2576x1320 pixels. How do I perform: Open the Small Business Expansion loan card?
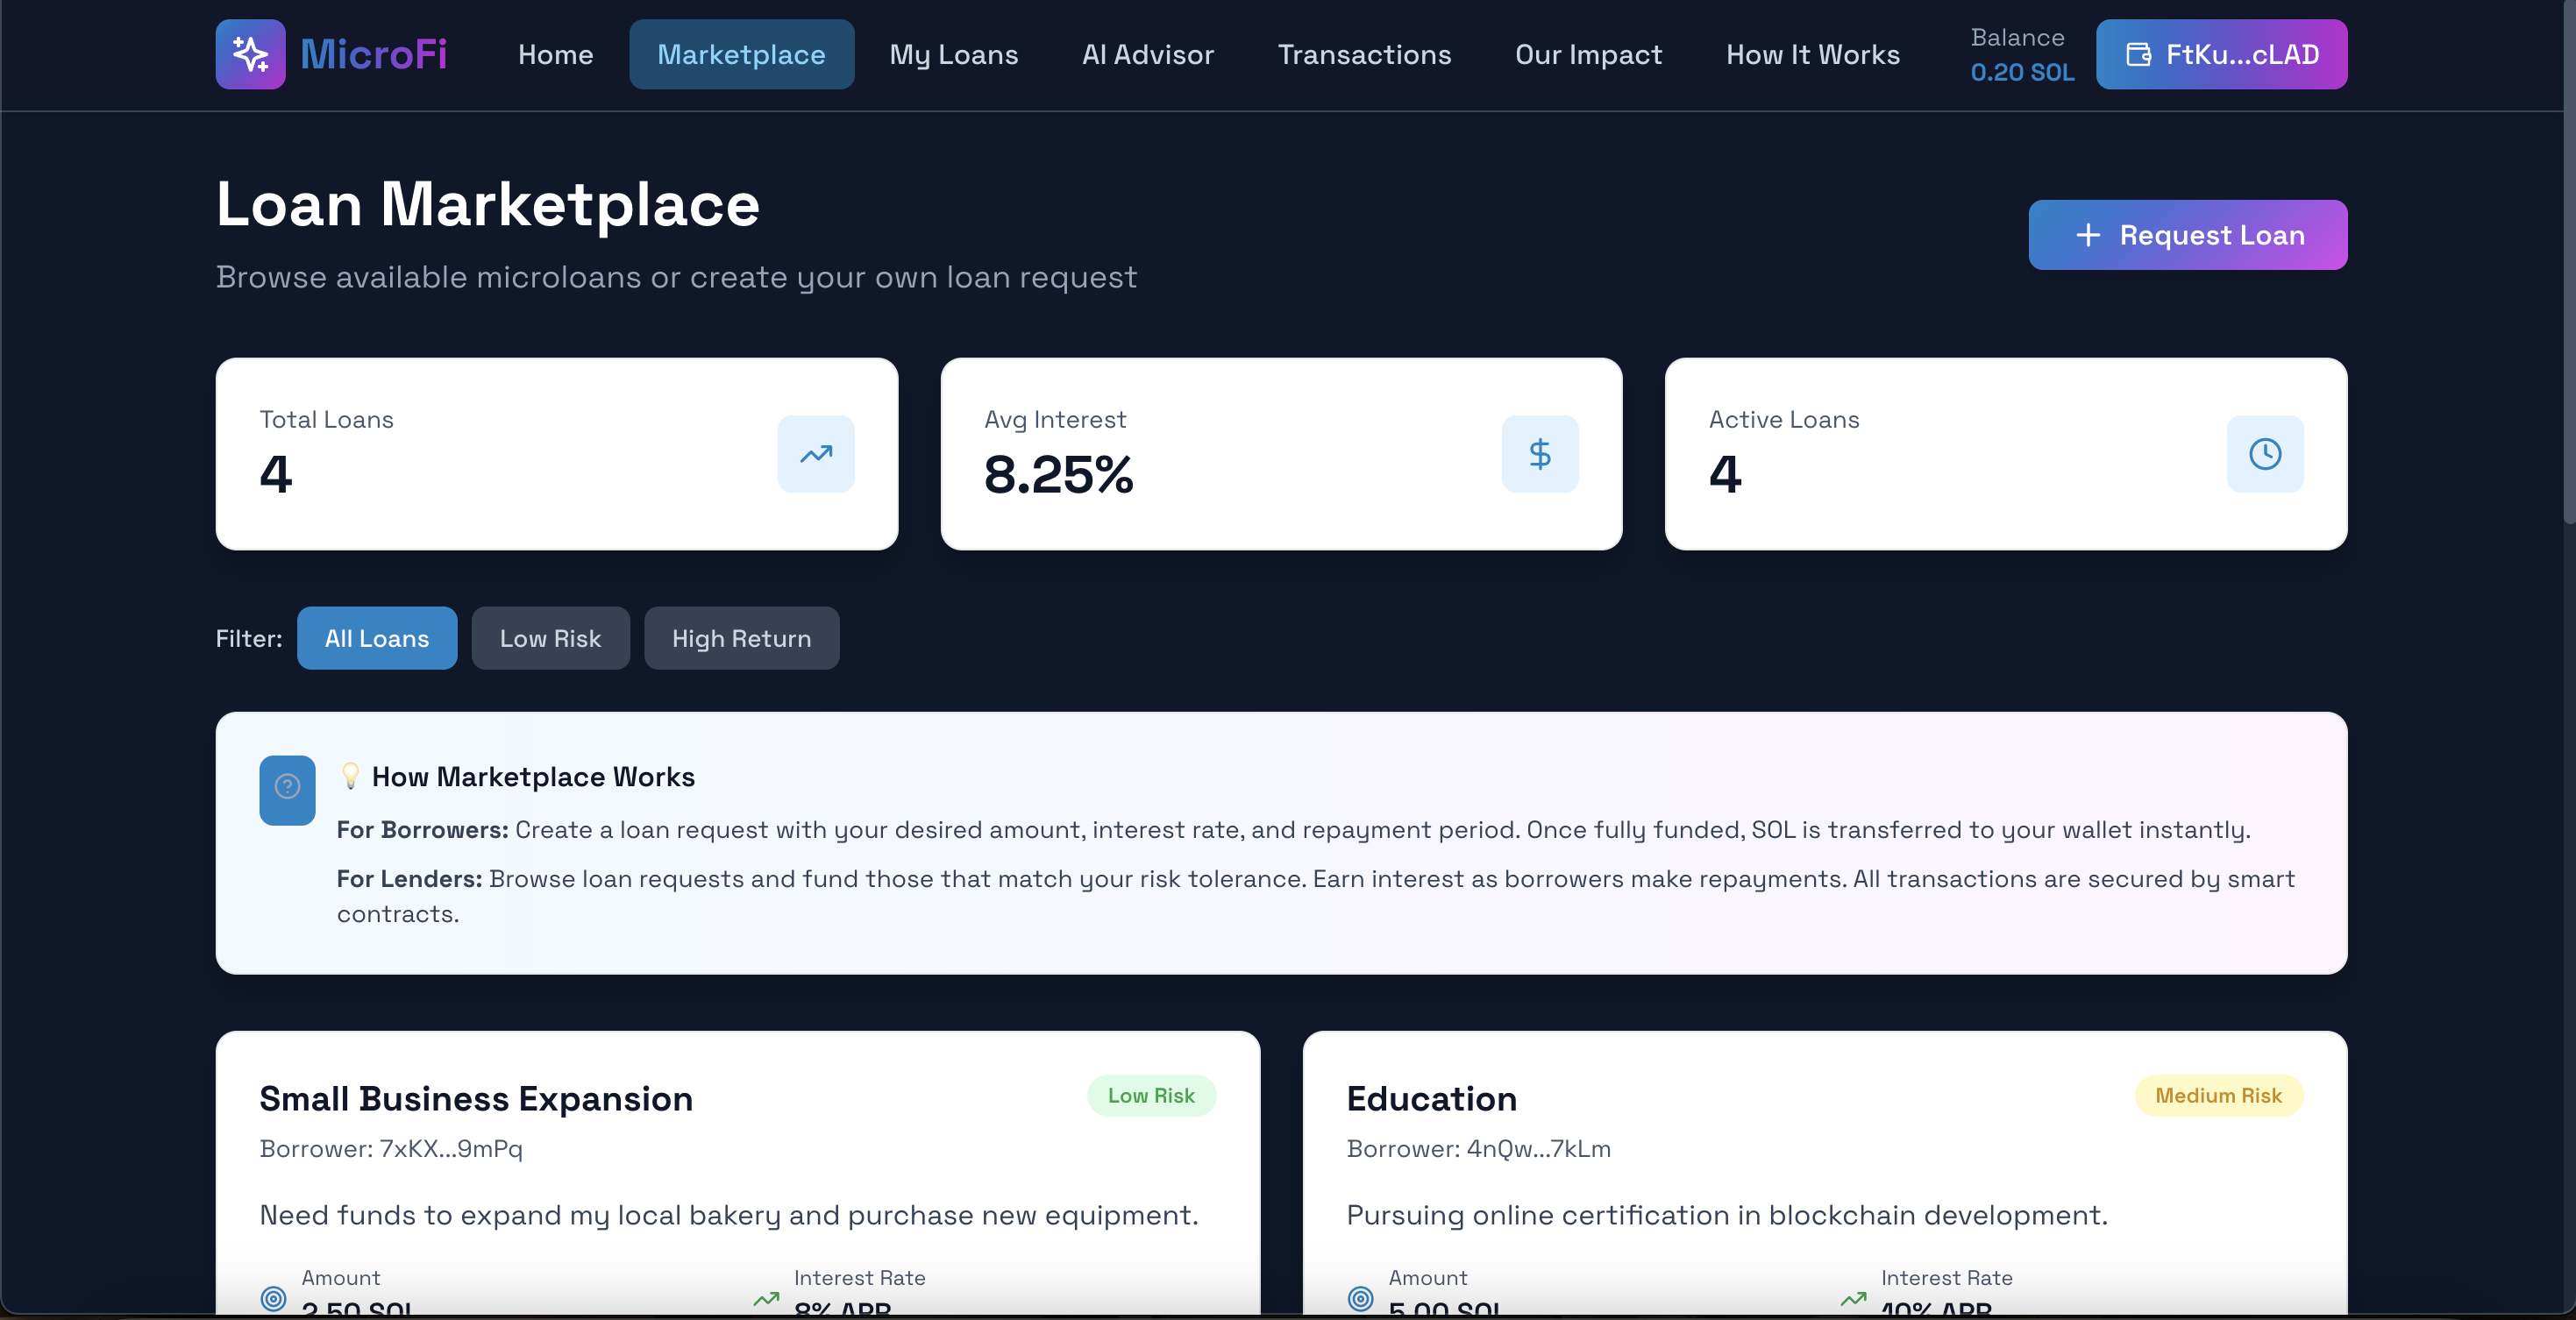tap(475, 1099)
